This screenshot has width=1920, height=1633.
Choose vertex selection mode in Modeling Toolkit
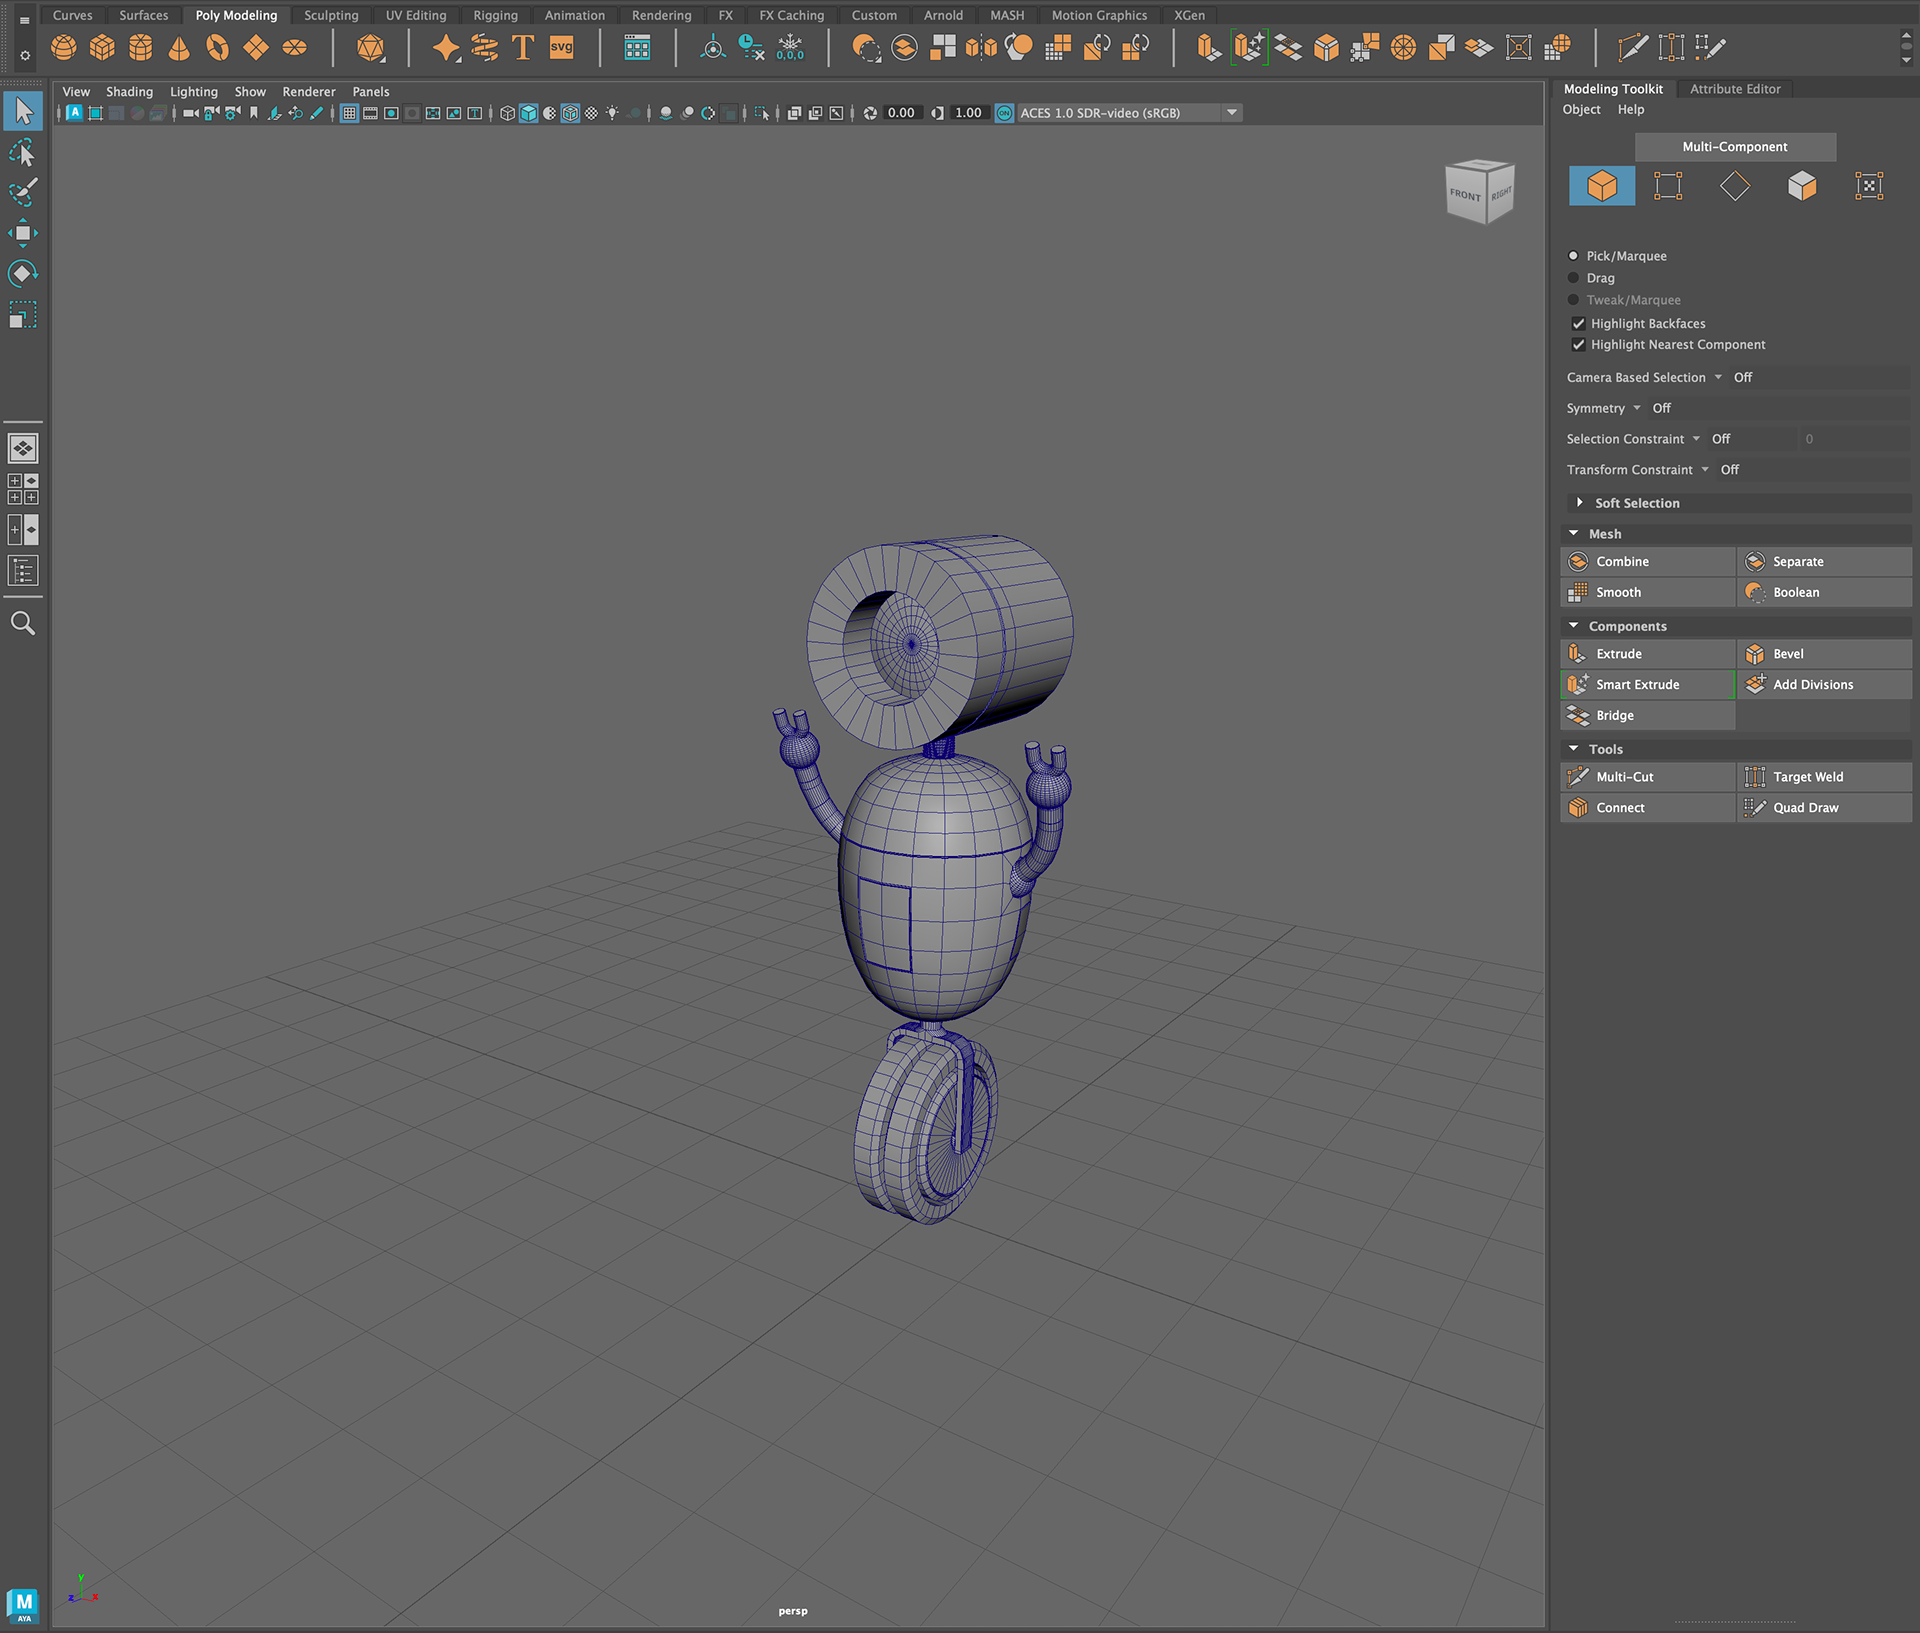[x=1668, y=186]
